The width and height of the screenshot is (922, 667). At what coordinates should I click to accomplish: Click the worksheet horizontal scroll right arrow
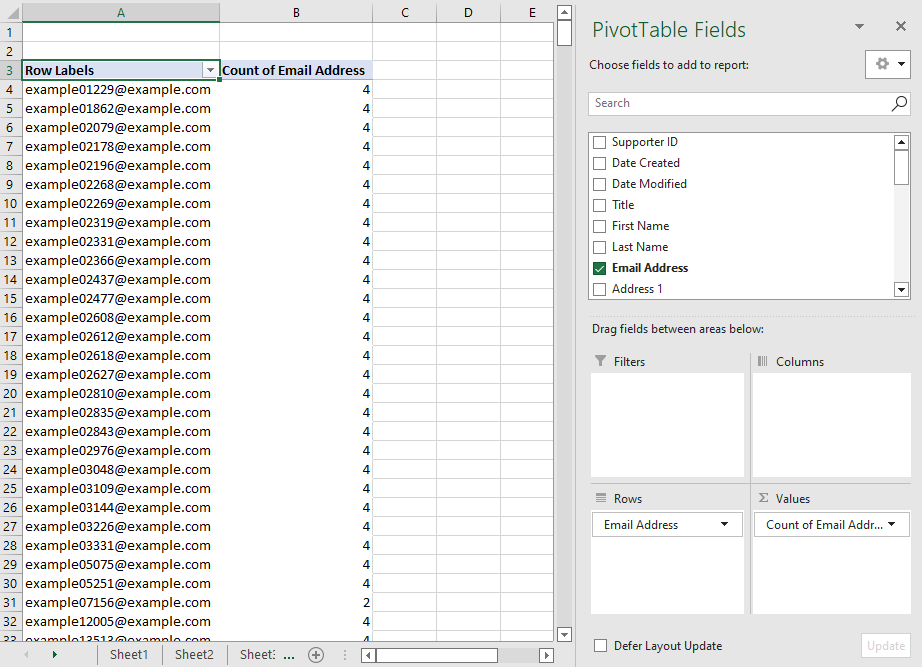tap(546, 655)
